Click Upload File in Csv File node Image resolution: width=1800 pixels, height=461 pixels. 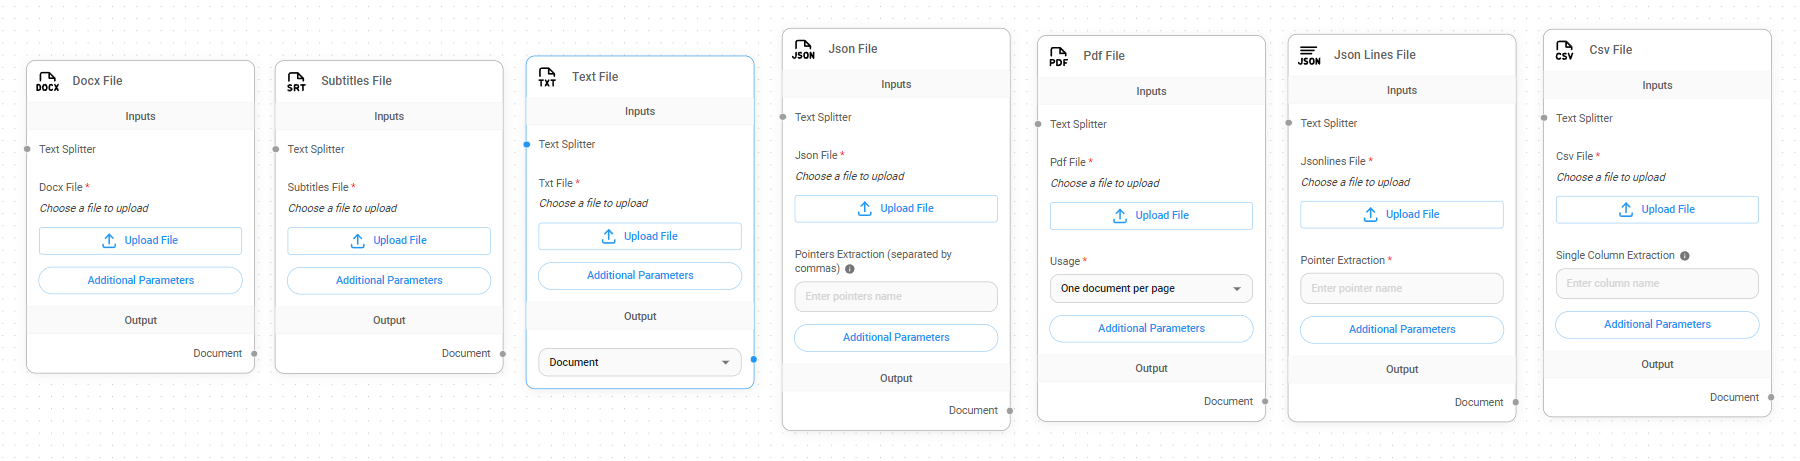point(1656,210)
